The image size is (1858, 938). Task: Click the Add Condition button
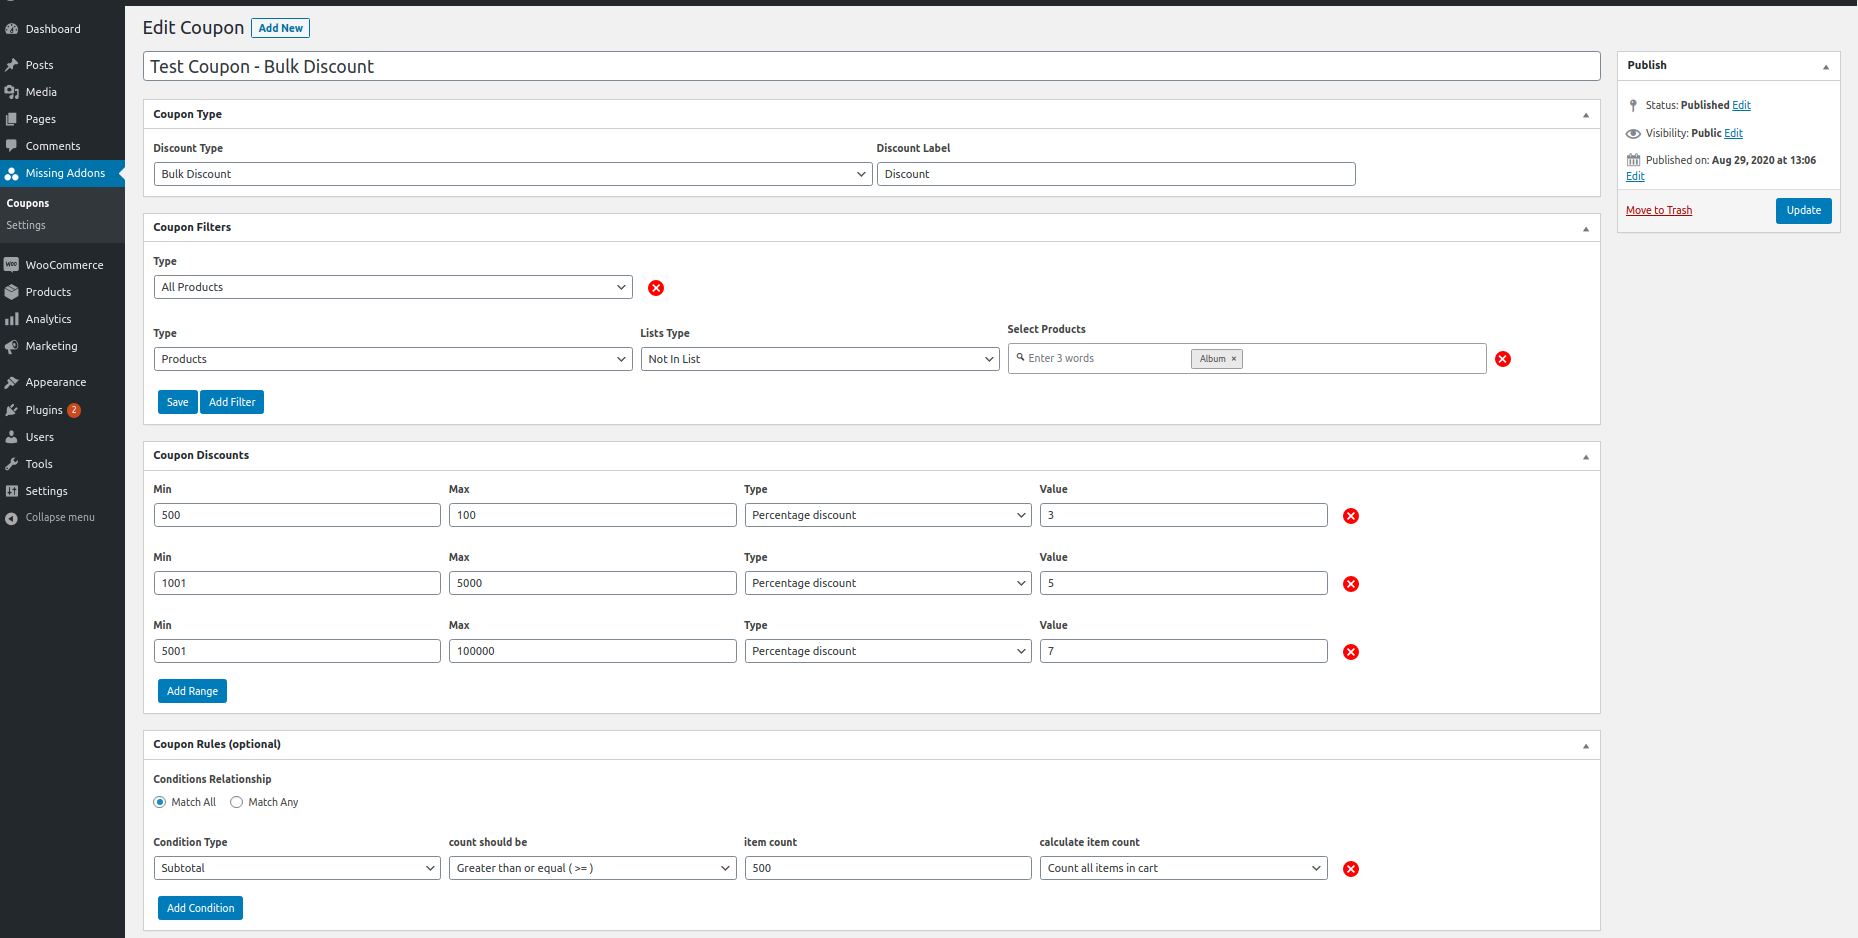200,908
